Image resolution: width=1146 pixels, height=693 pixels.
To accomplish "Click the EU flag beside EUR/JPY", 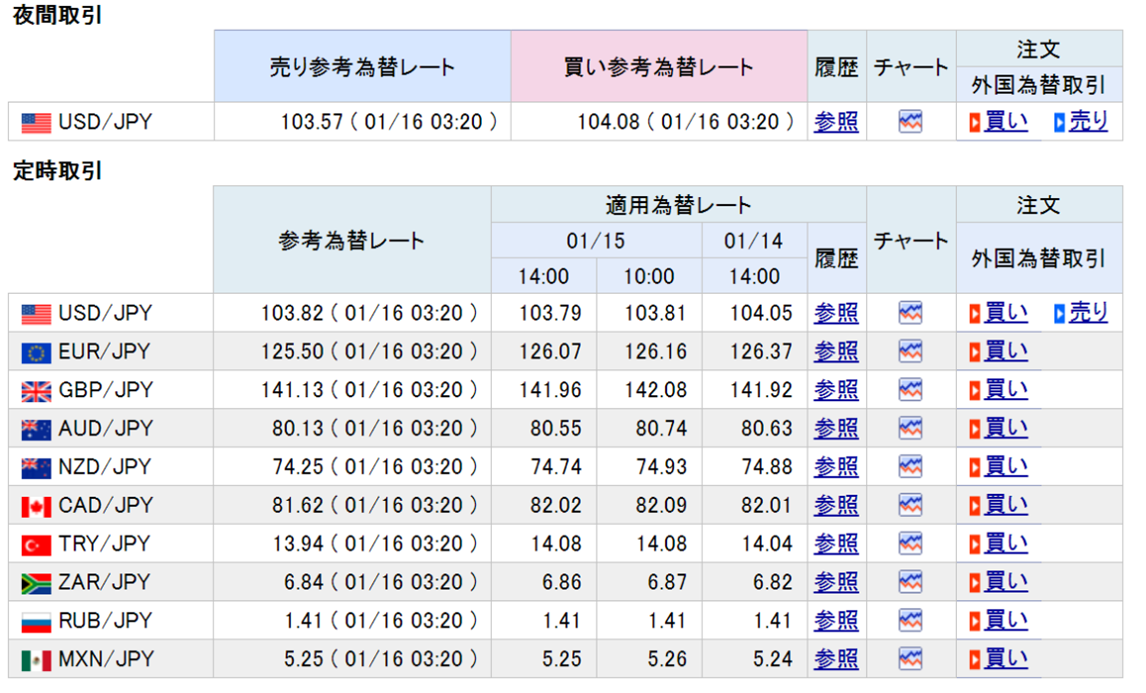I will click(37, 353).
